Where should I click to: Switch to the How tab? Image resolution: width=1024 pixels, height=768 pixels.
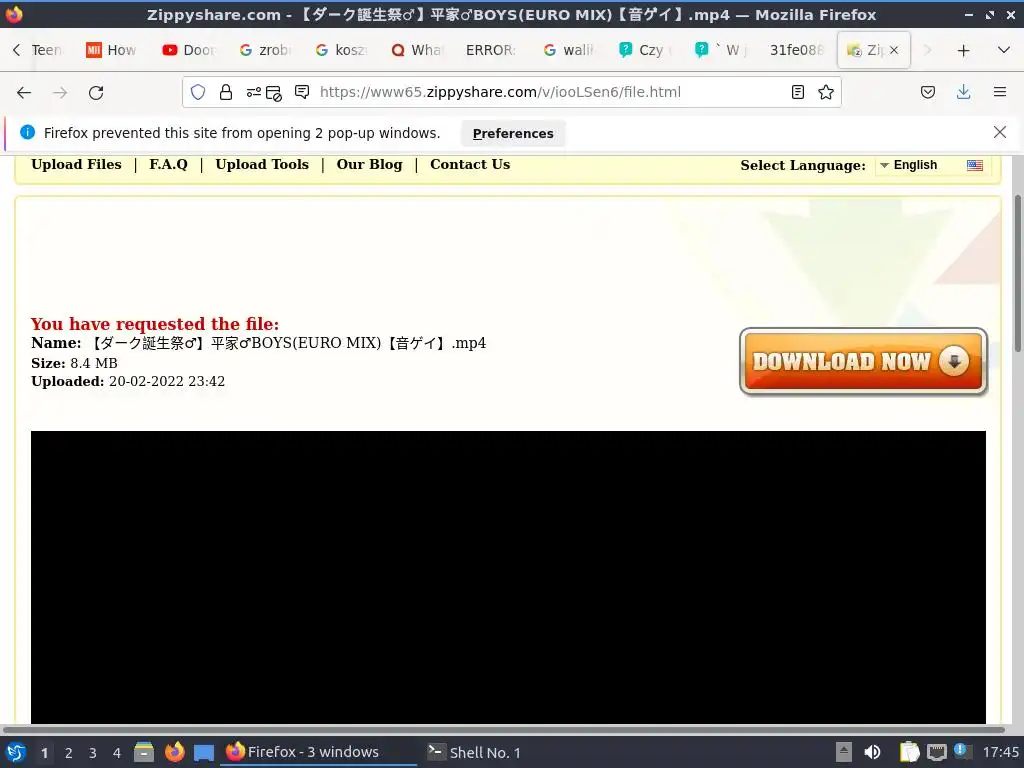coord(112,50)
